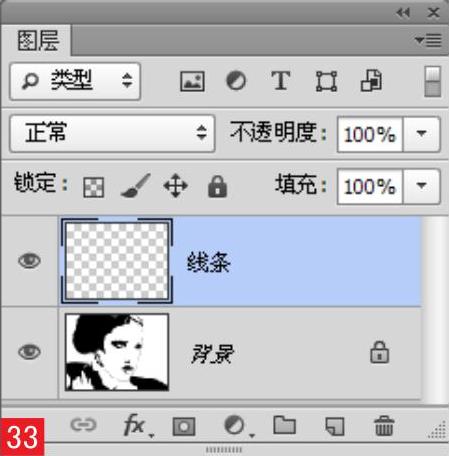Open the 不透明度 opacity slider arrow
The width and height of the screenshot is (449, 456).
422,134
